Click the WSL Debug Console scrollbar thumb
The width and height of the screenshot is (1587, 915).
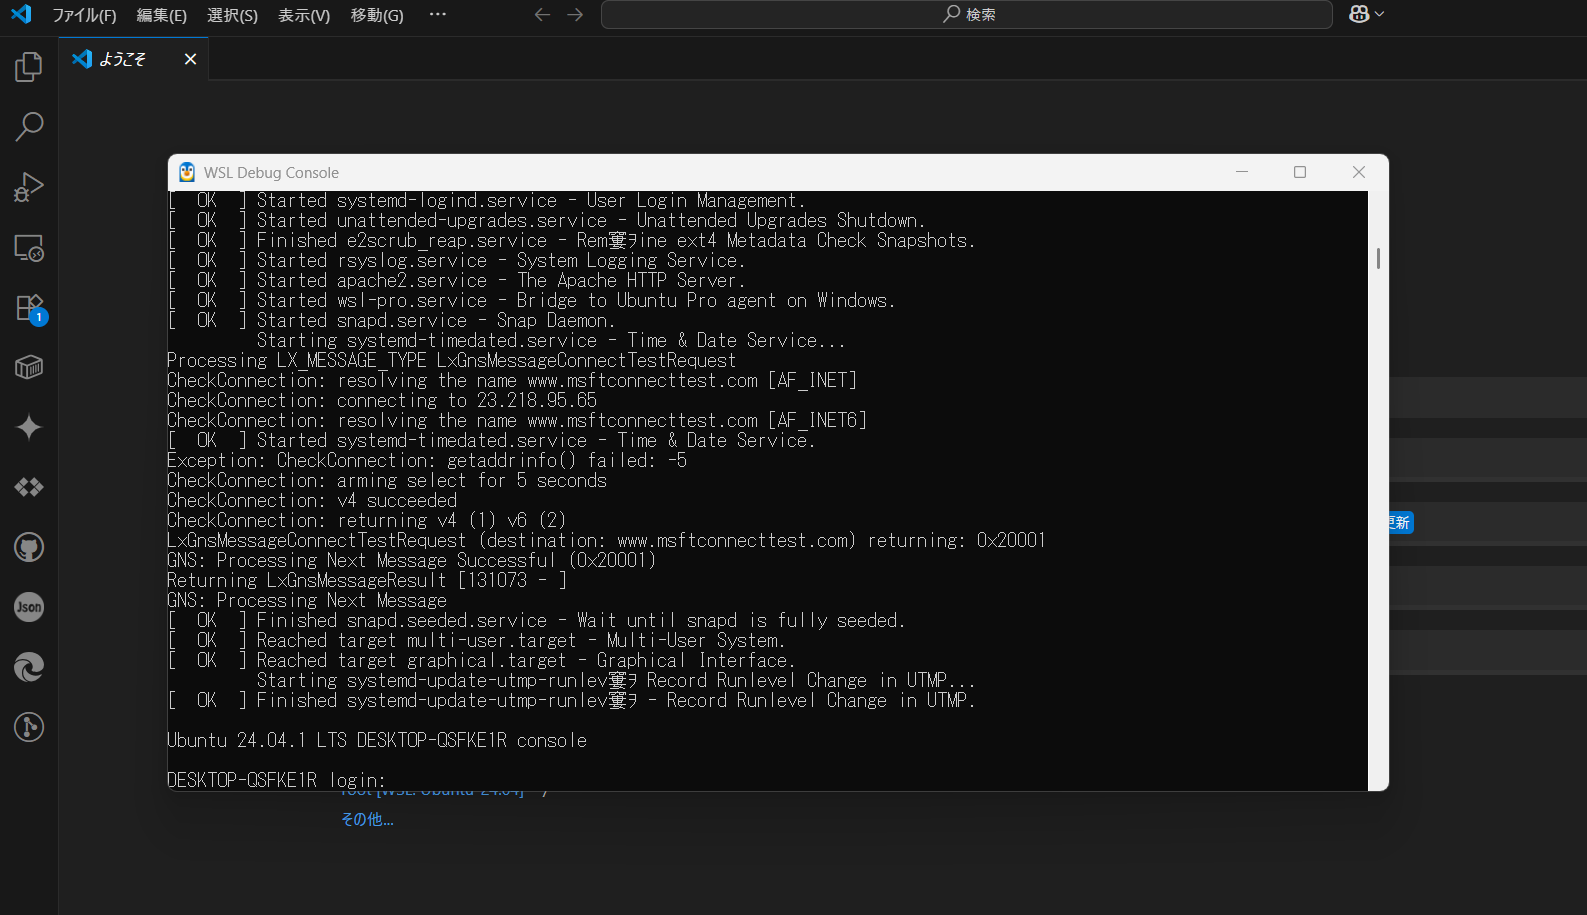click(1378, 258)
